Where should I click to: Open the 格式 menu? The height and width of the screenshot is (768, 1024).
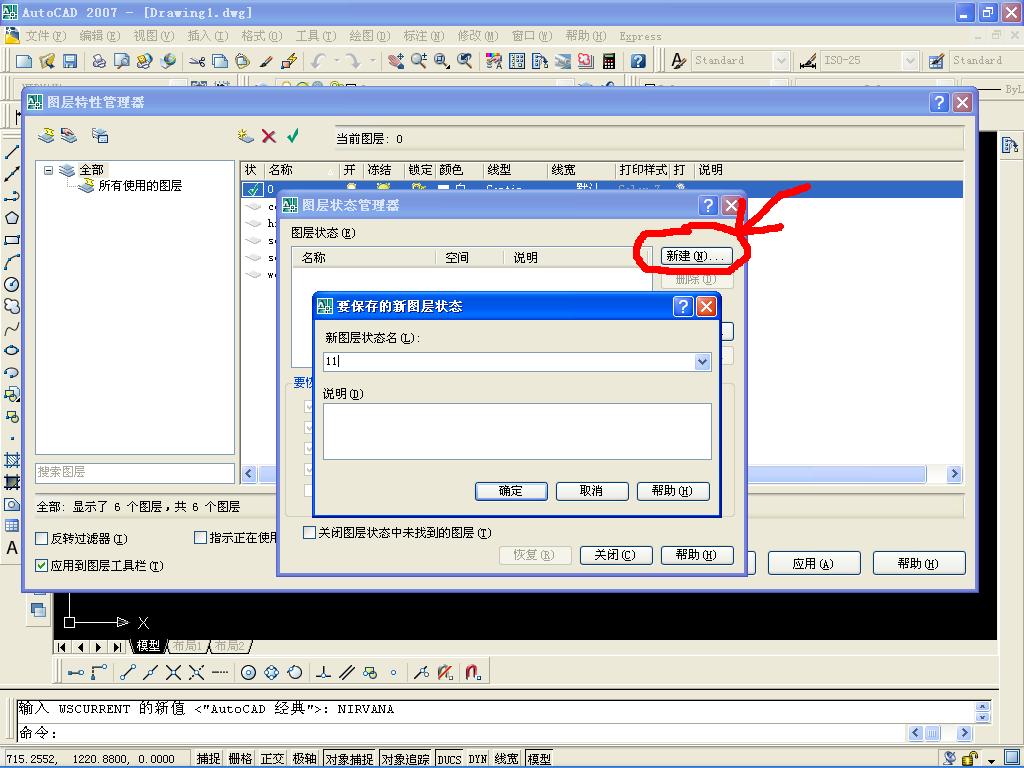click(x=261, y=36)
